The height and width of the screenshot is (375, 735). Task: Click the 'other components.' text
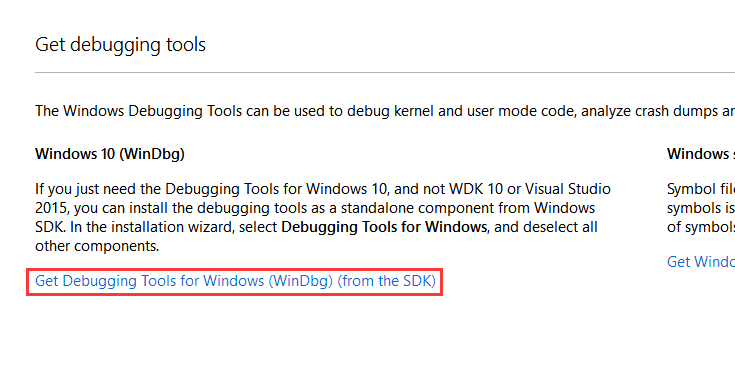[97, 246]
